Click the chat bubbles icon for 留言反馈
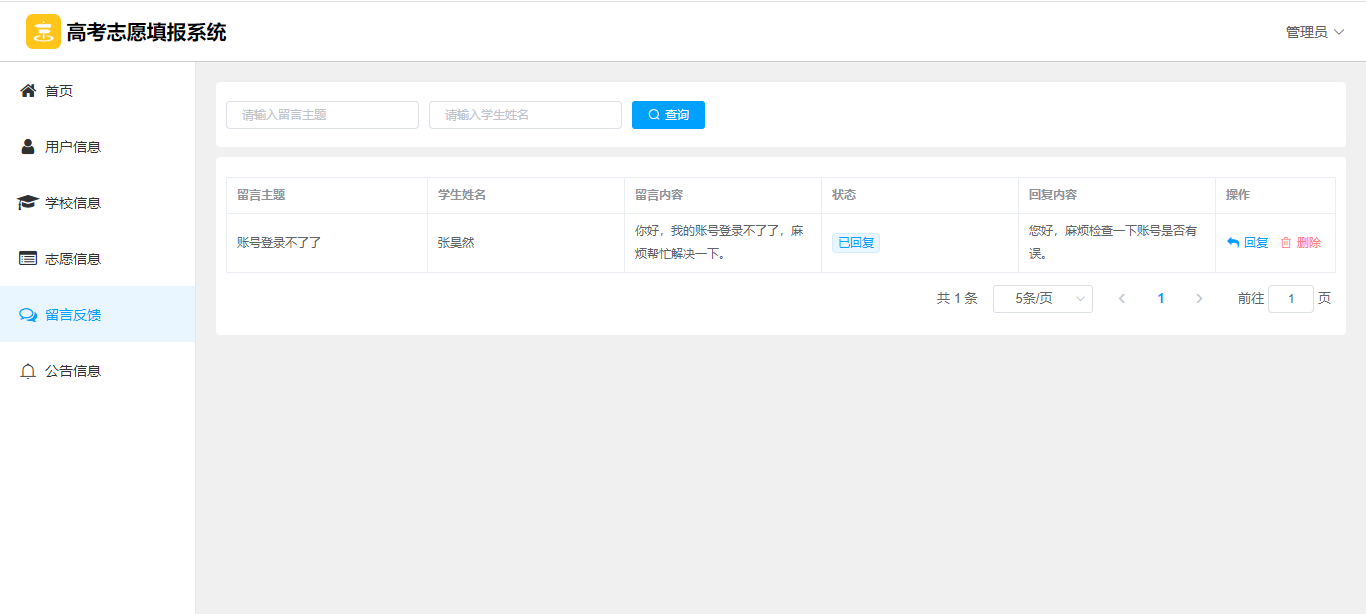Viewport: 1366px width, 614px height. tap(28, 315)
